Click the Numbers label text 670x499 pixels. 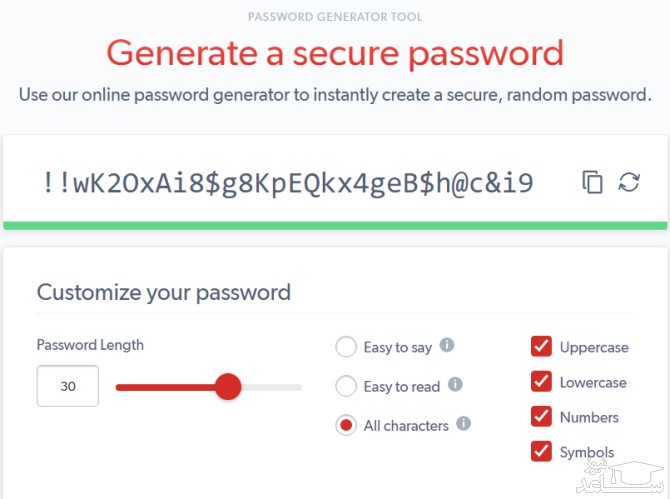click(589, 417)
